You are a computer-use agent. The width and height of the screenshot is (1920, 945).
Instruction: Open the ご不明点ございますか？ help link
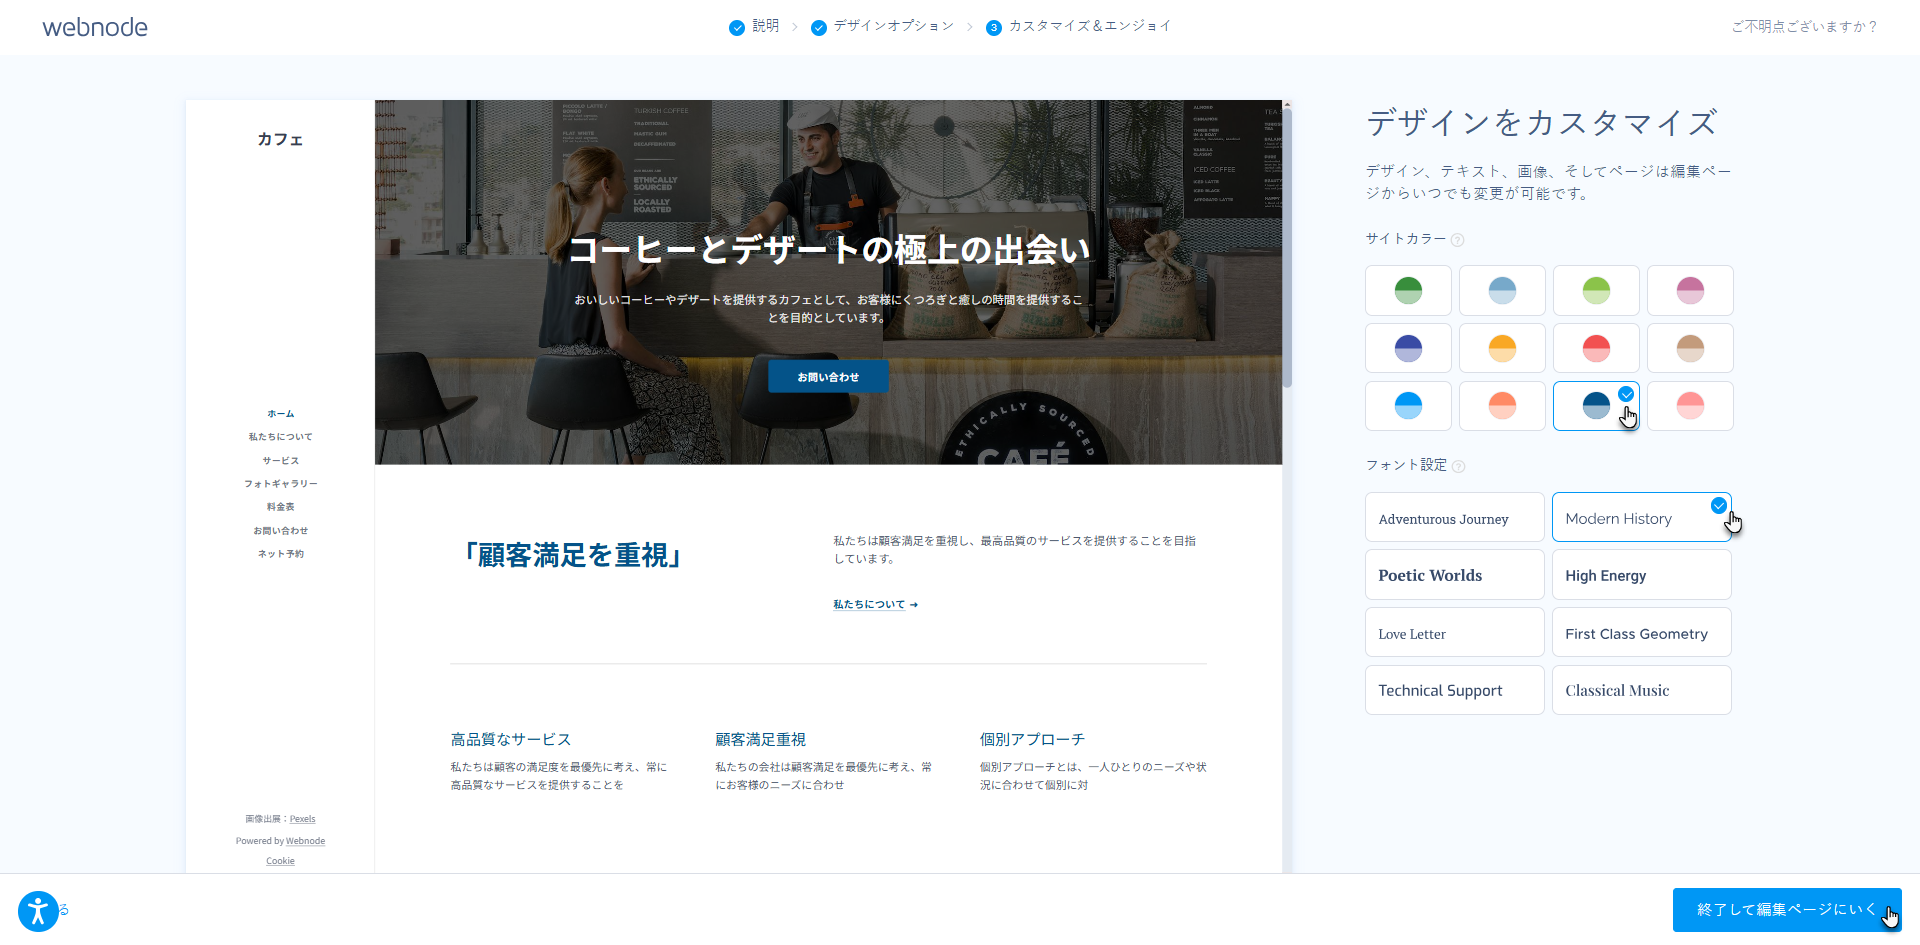pyautogui.click(x=1805, y=27)
